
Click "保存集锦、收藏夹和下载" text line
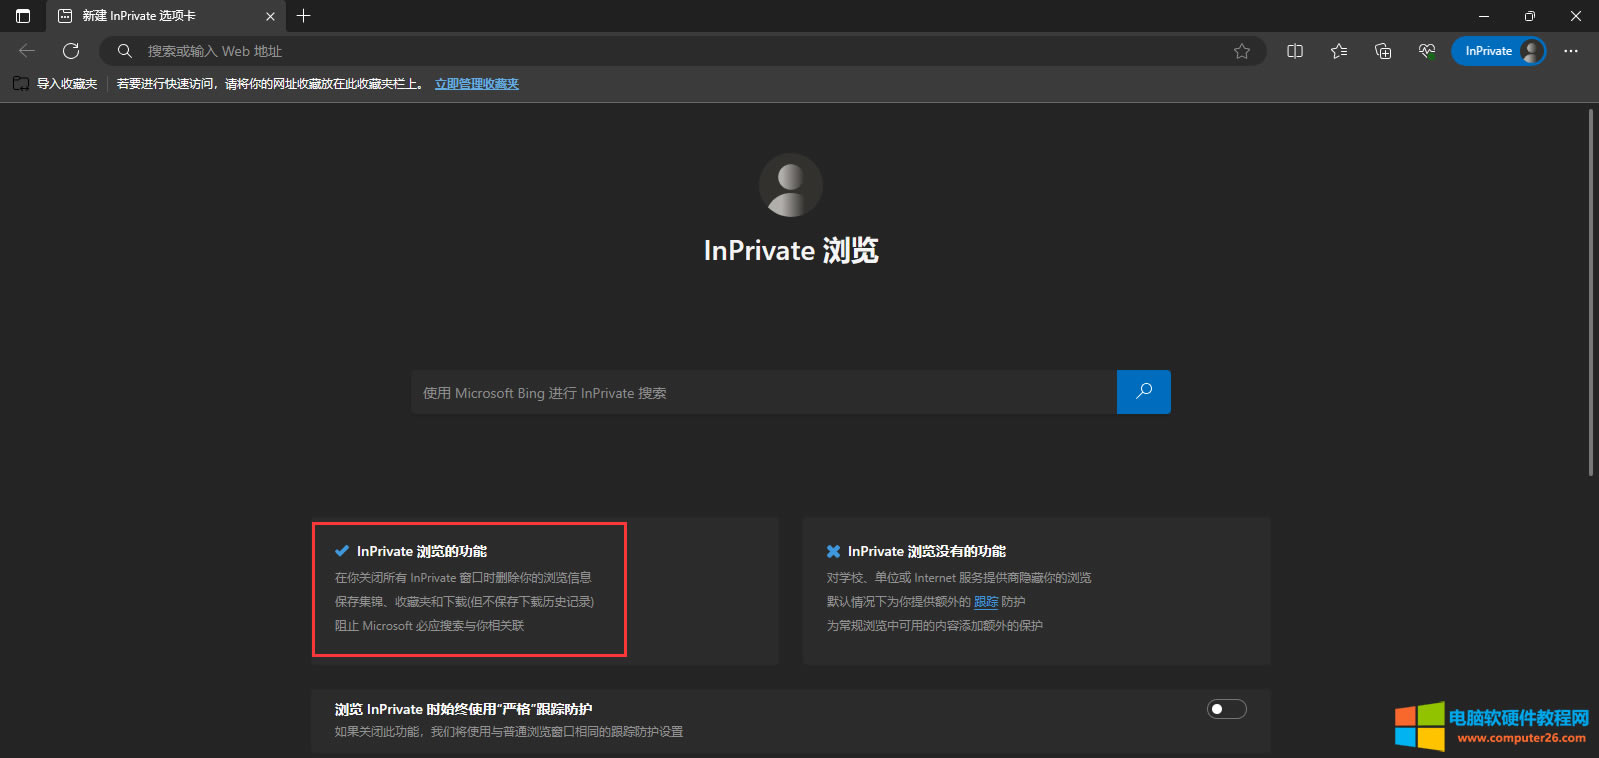(464, 602)
